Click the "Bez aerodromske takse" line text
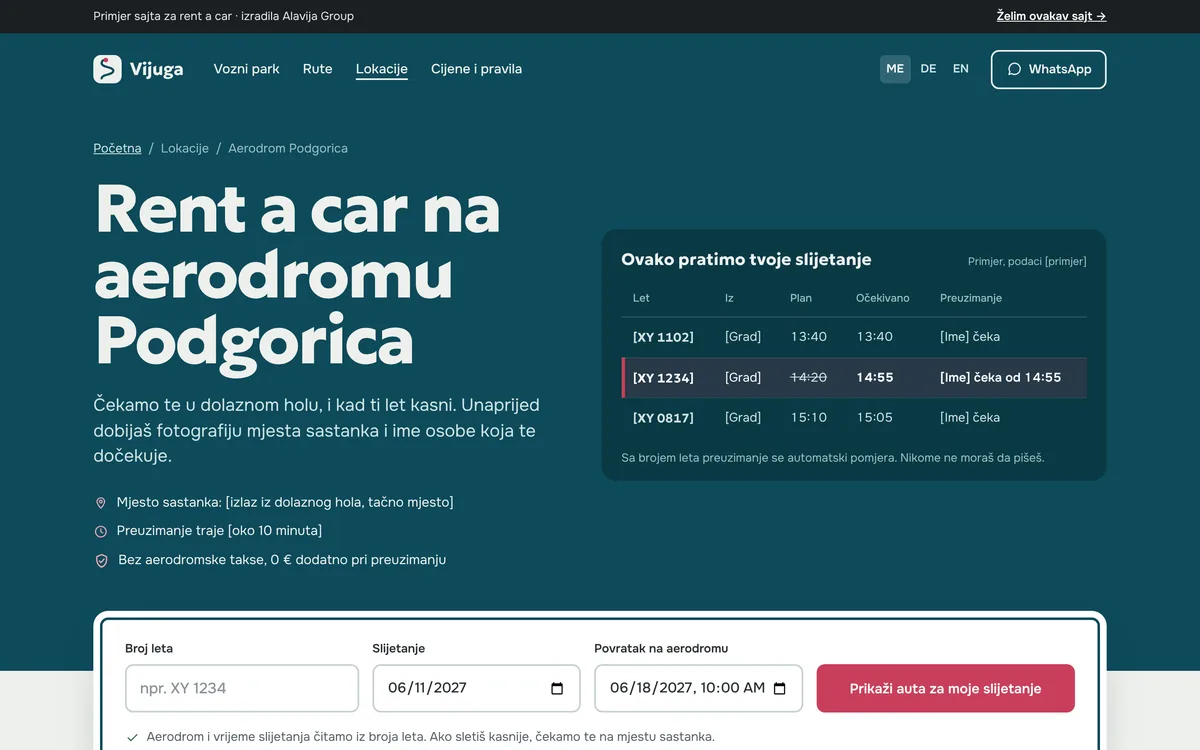This screenshot has width=1200, height=750. 282,560
